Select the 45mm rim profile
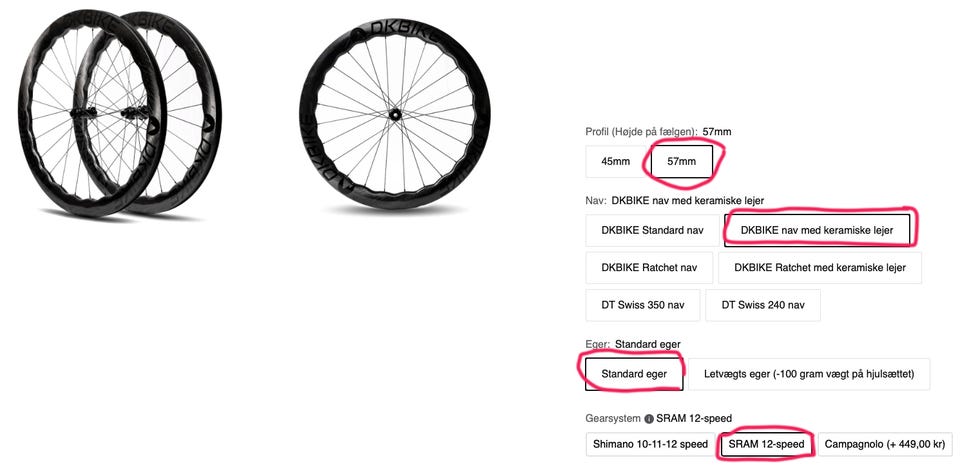Image resolution: width=960 pixels, height=465 pixels. click(615, 161)
